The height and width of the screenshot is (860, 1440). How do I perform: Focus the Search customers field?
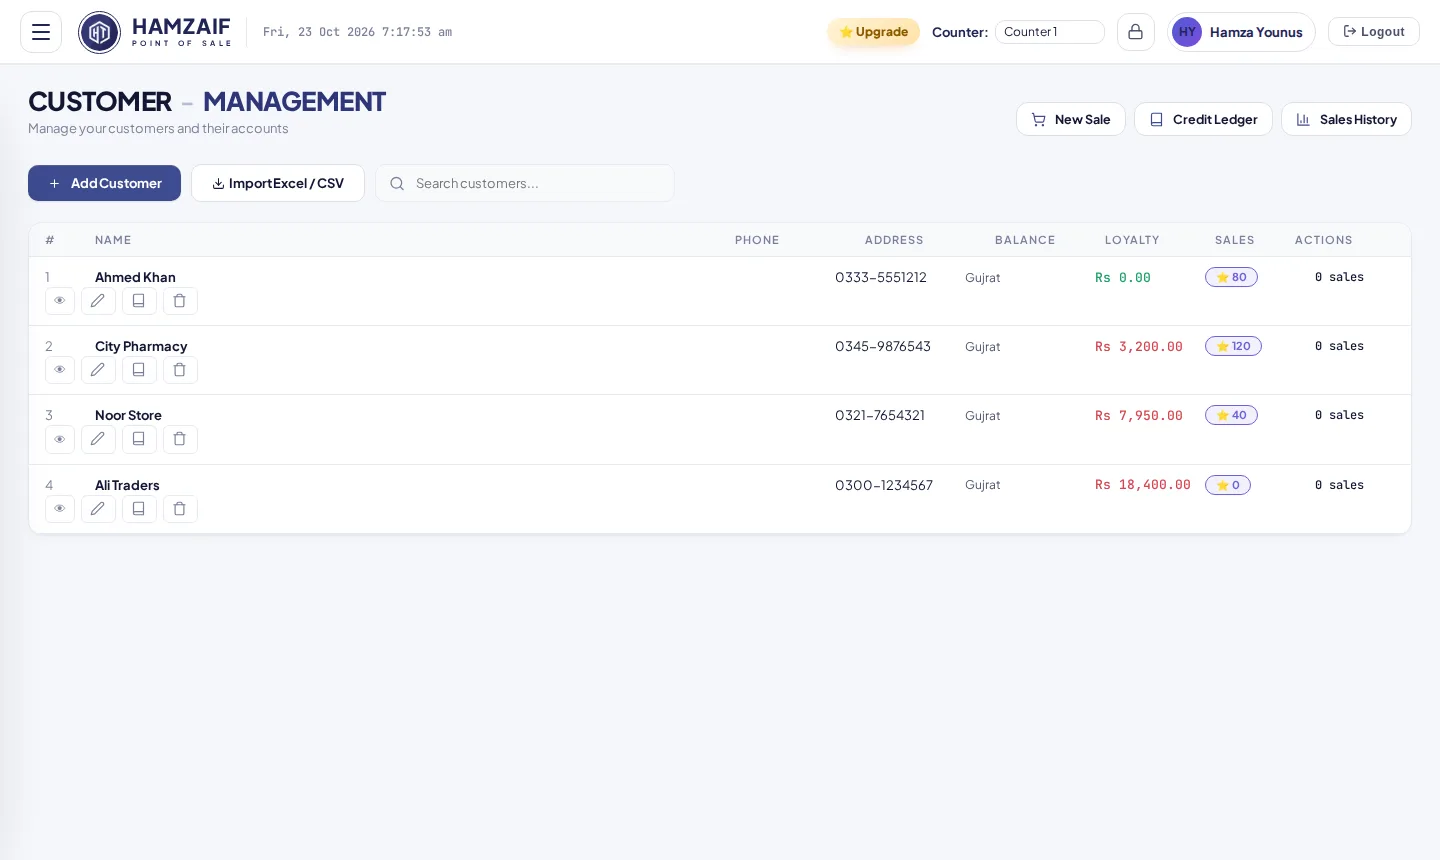(525, 183)
